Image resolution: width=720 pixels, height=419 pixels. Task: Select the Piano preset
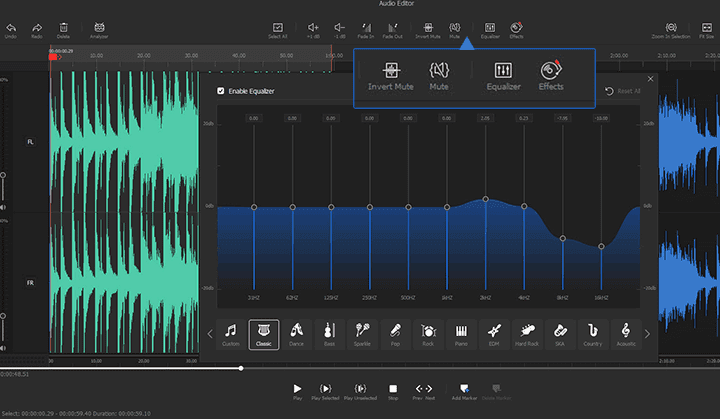(x=461, y=333)
